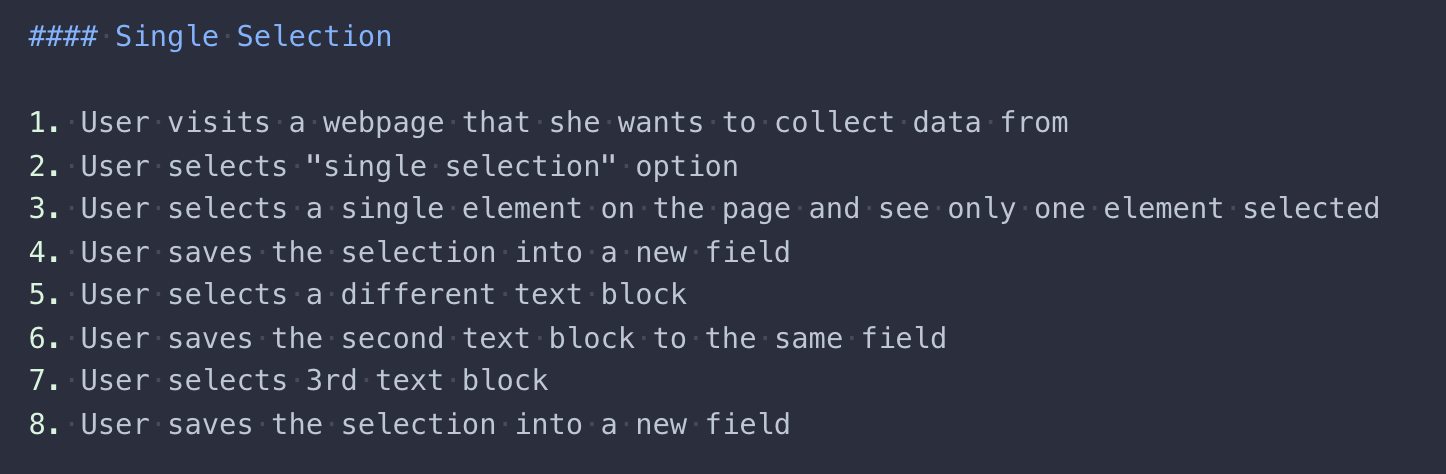Click the word "collect" in step 1
This screenshot has width=1446, height=474.
coord(835,123)
